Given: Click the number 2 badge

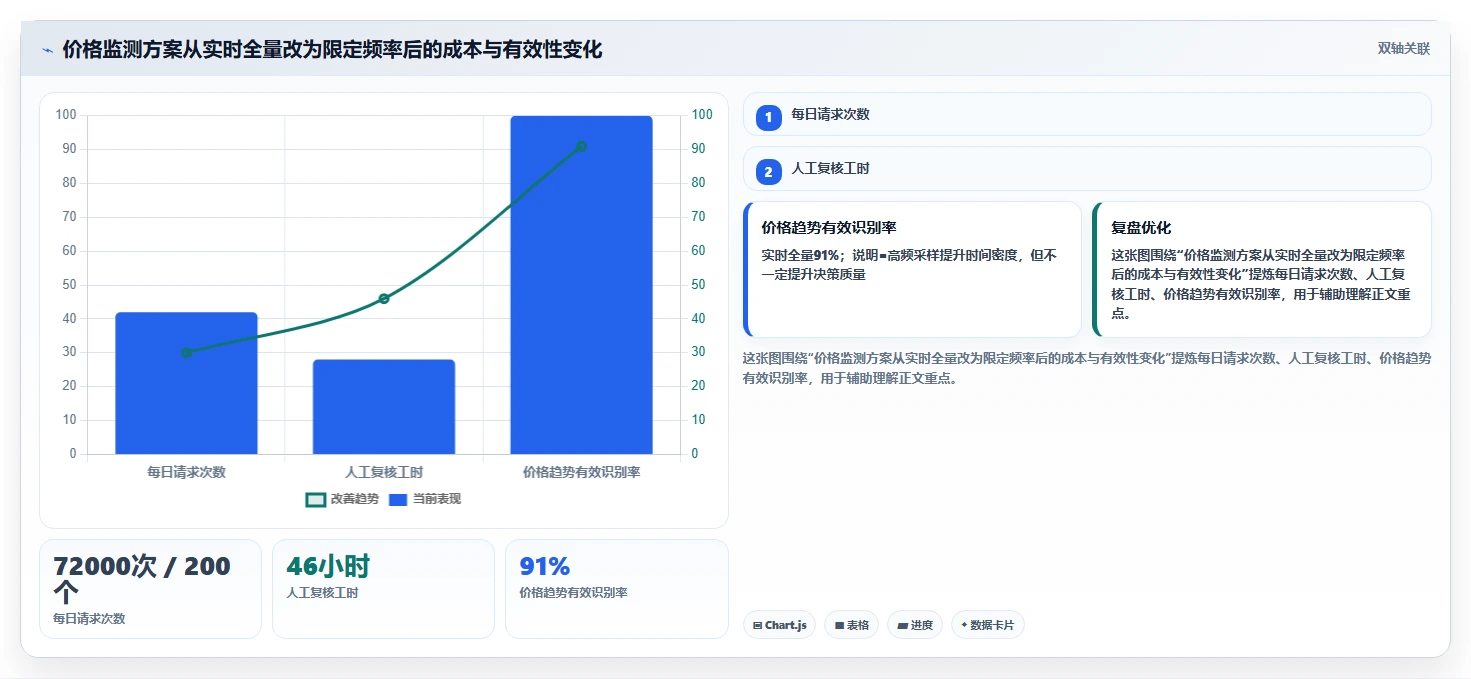Looking at the screenshot, I should pyautogui.click(x=768, y=172).
